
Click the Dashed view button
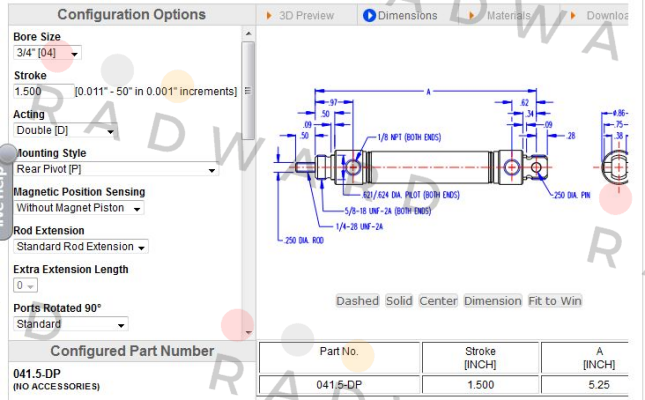pos(357,301)
